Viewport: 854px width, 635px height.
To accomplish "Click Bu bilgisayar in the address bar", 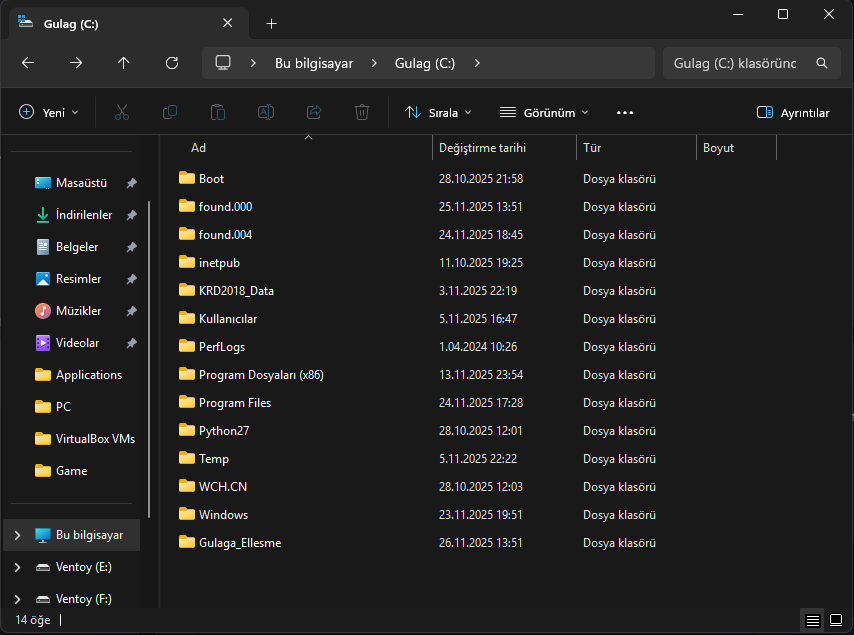I will (x=314, y=63).
